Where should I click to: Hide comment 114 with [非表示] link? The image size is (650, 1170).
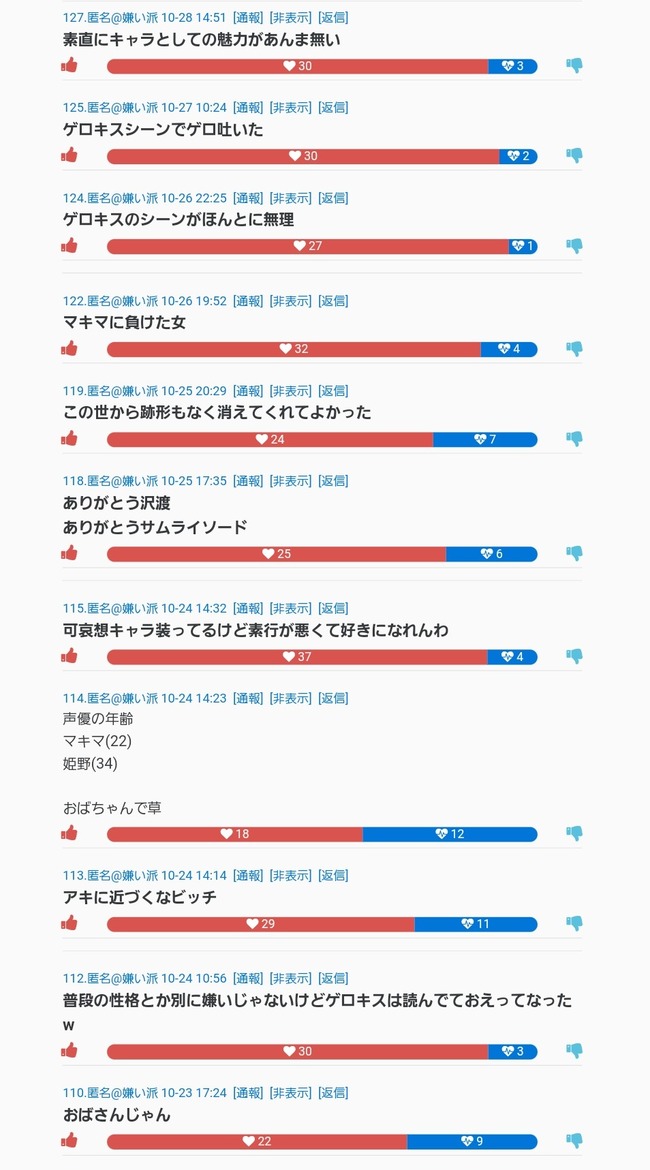290,698
